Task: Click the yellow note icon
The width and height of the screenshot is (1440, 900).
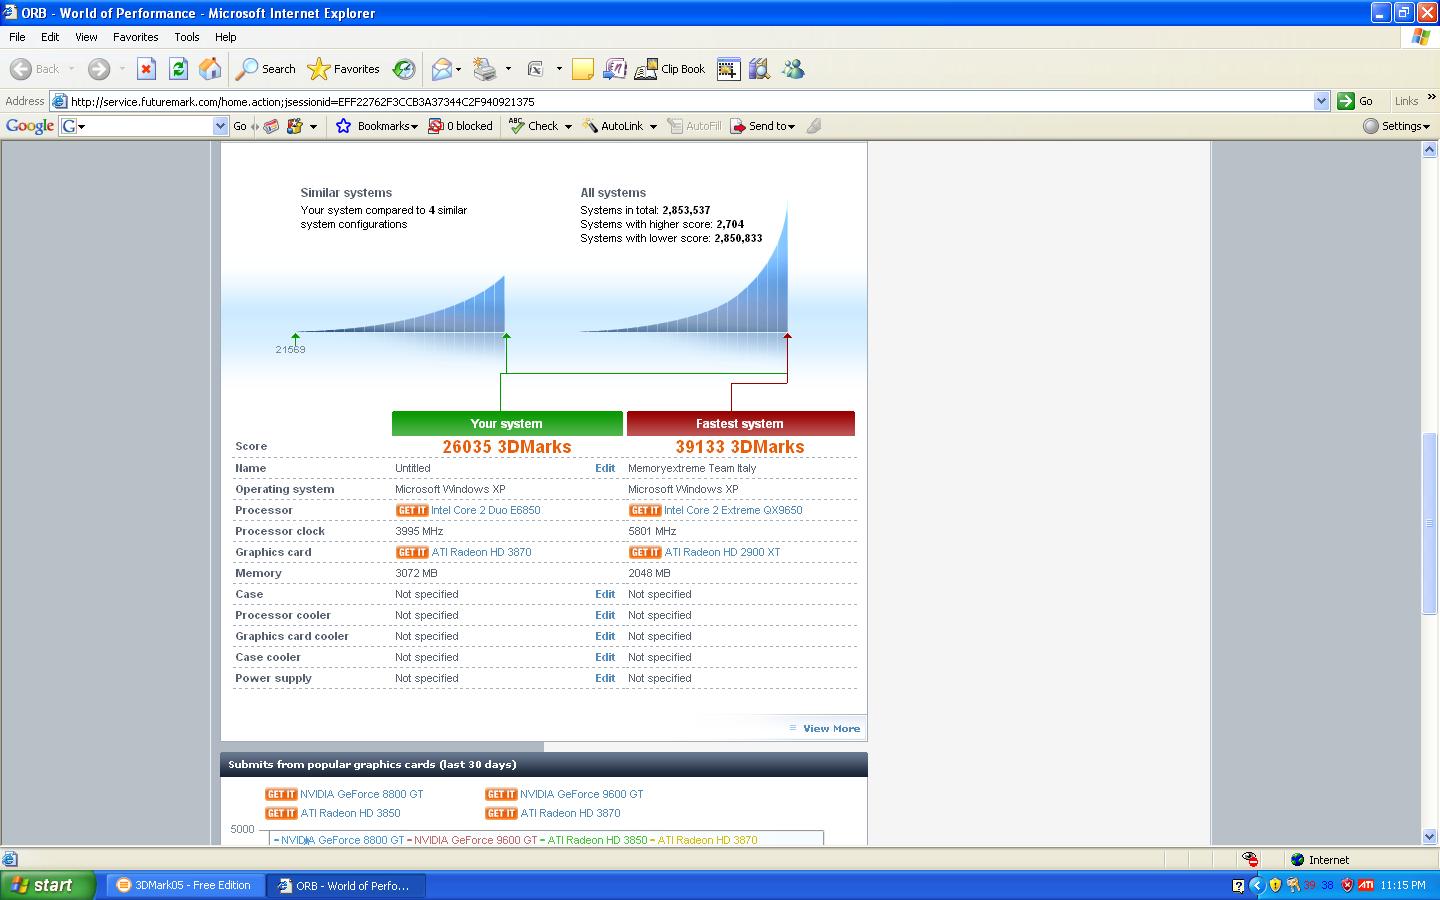Action: coord(583,69)
